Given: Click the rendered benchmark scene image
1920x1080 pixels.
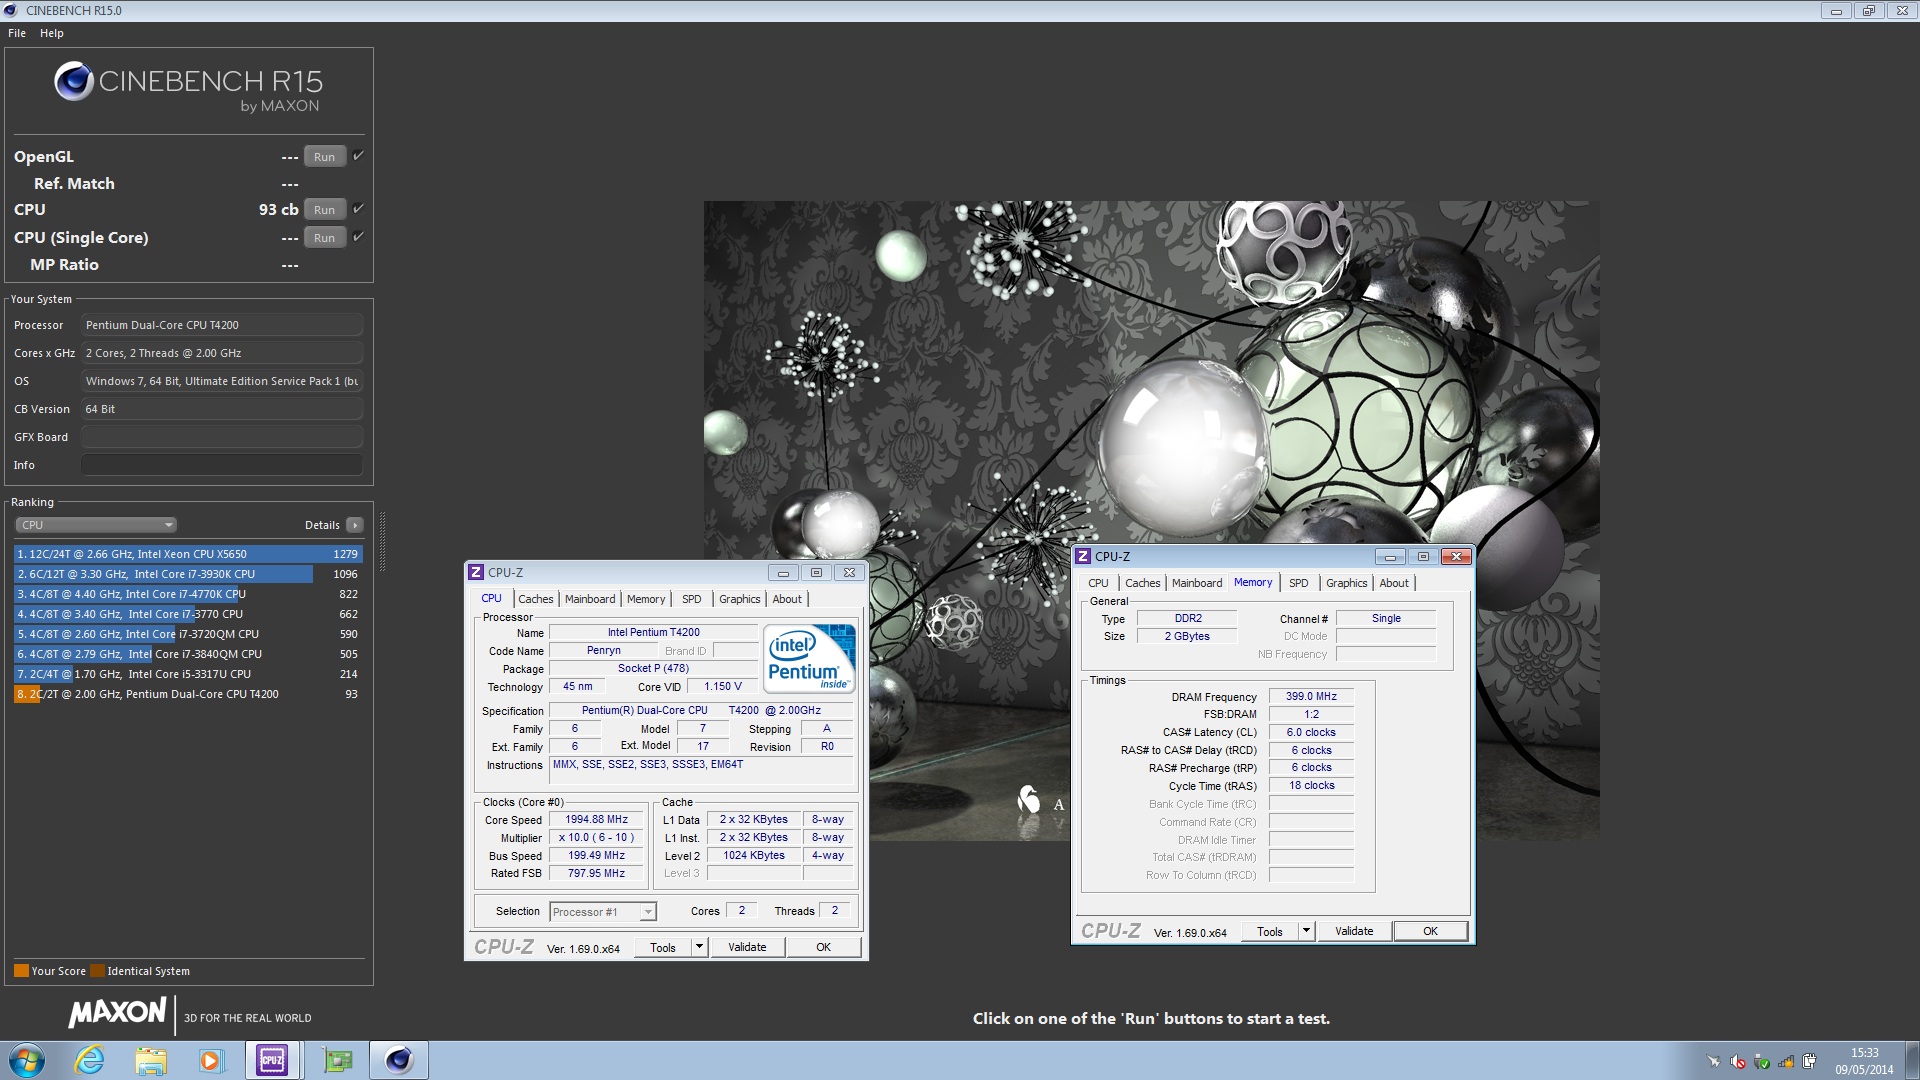Looking at the screenshot, I should point(1151,520).
